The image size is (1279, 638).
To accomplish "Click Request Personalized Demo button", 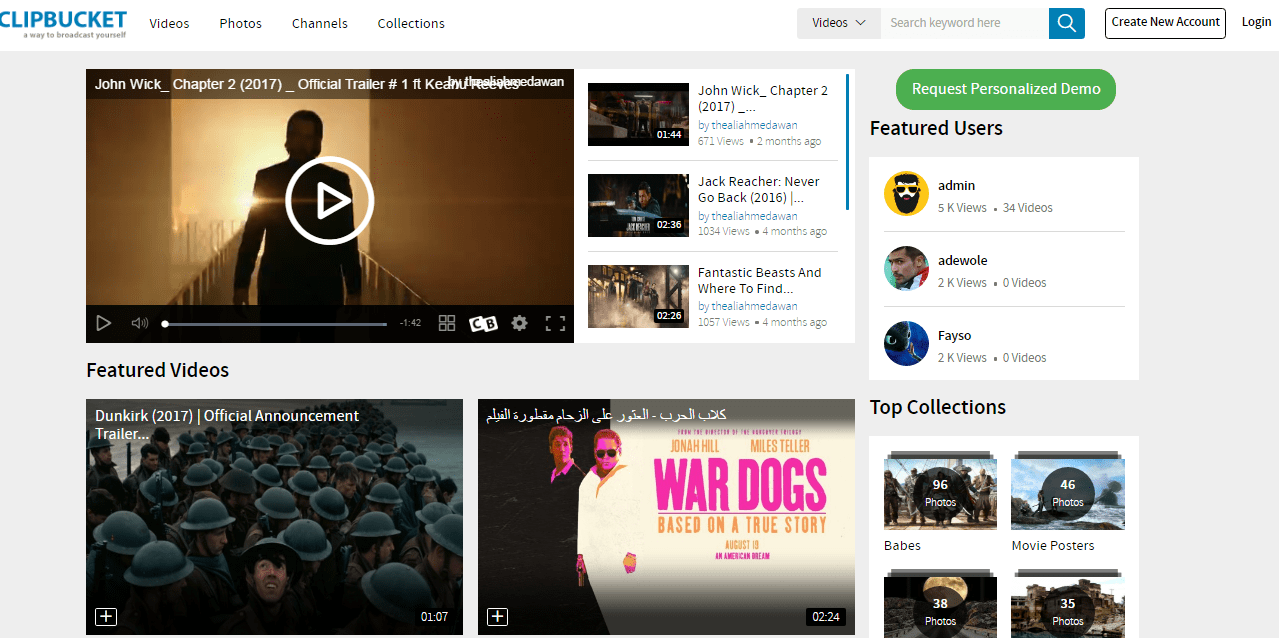I will pyautogui.click(x=1006, y=89).
